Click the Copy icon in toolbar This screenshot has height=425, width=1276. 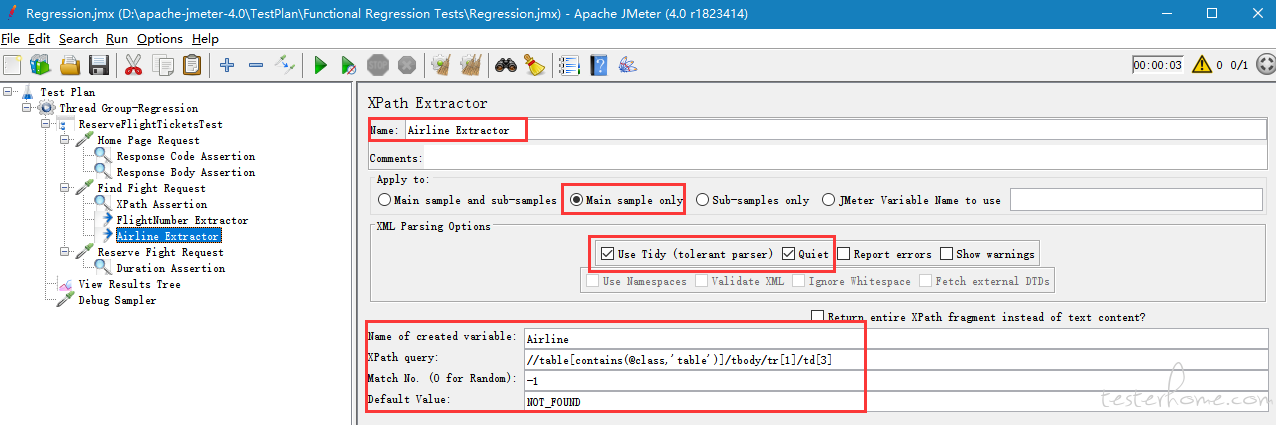point(162,65)
